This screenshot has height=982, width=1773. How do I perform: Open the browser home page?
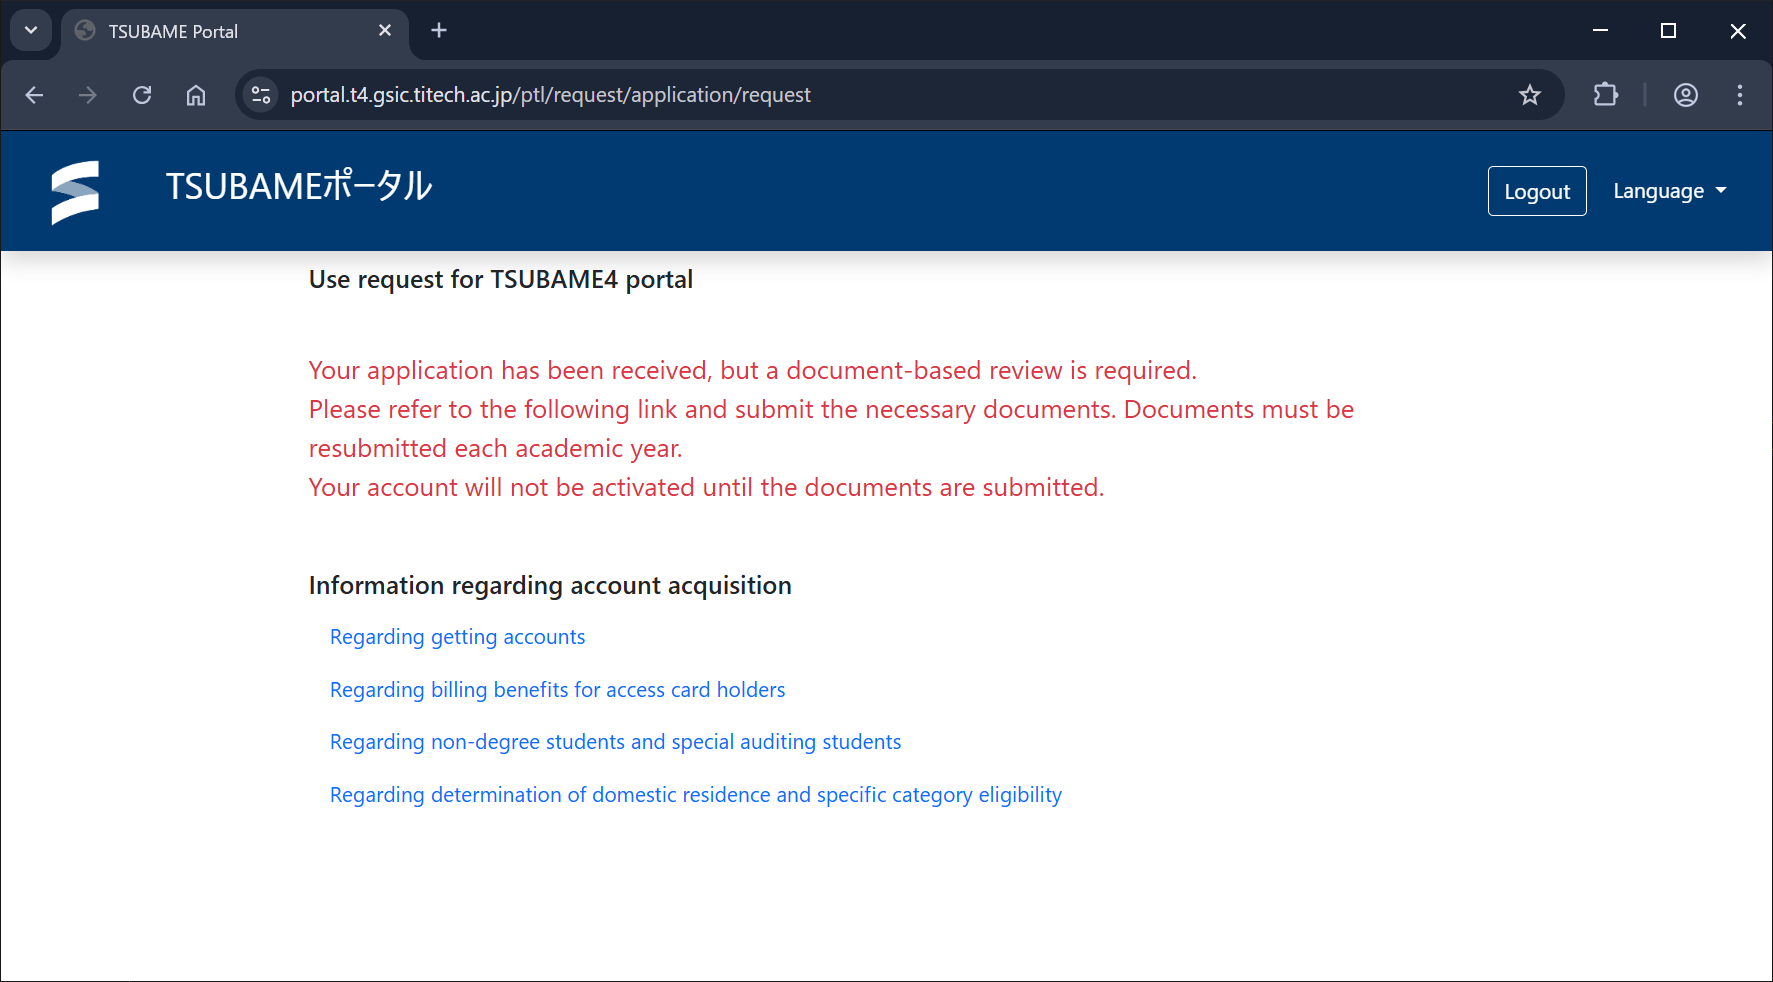tap(196, 95)
